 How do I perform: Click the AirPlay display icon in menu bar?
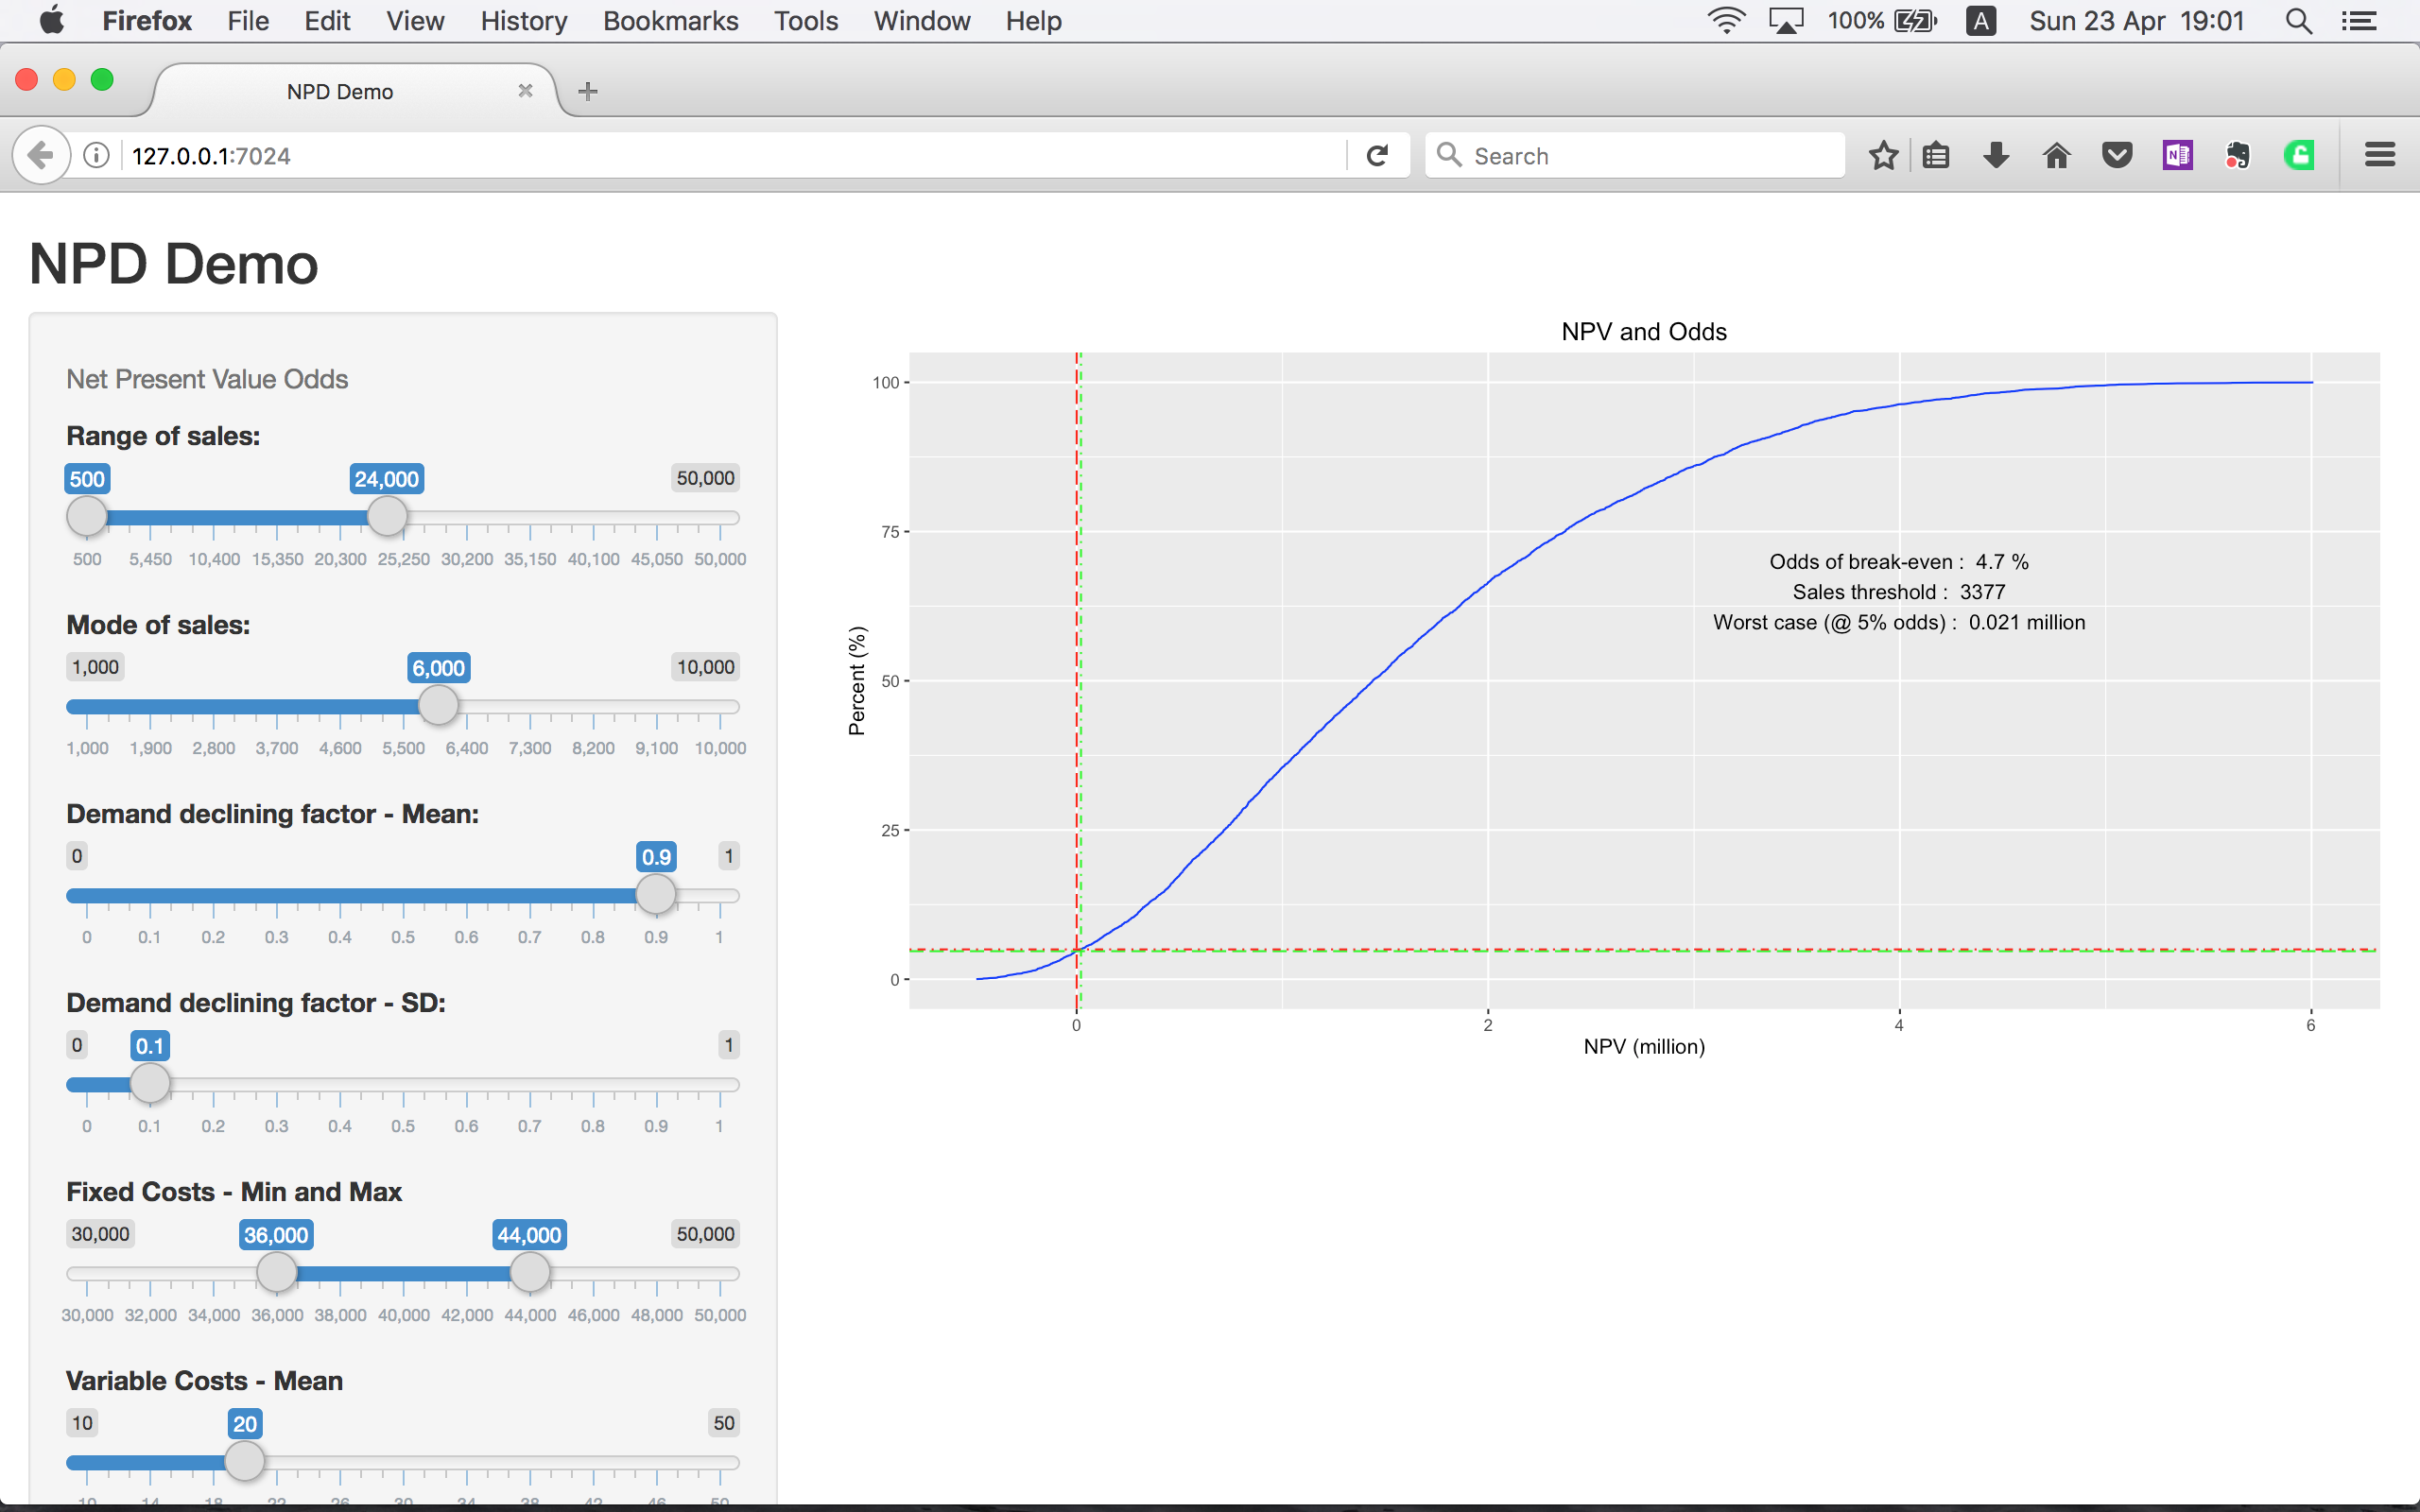[1785, 20]
